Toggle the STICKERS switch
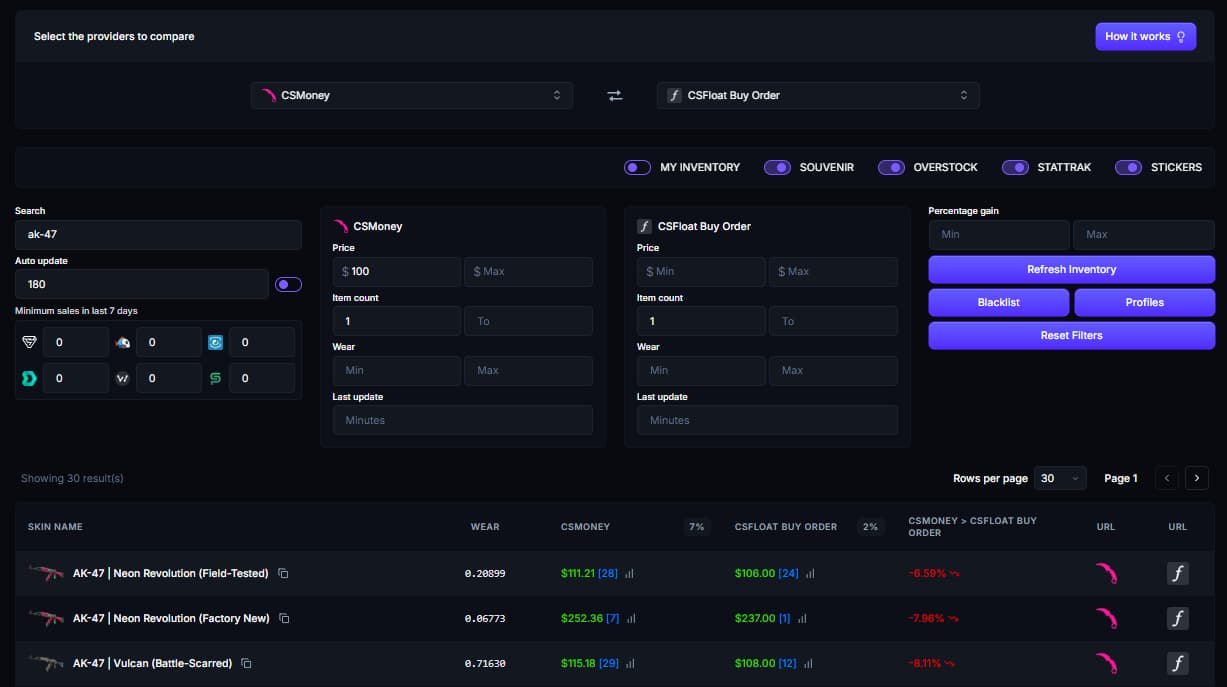 (1129, 167)
